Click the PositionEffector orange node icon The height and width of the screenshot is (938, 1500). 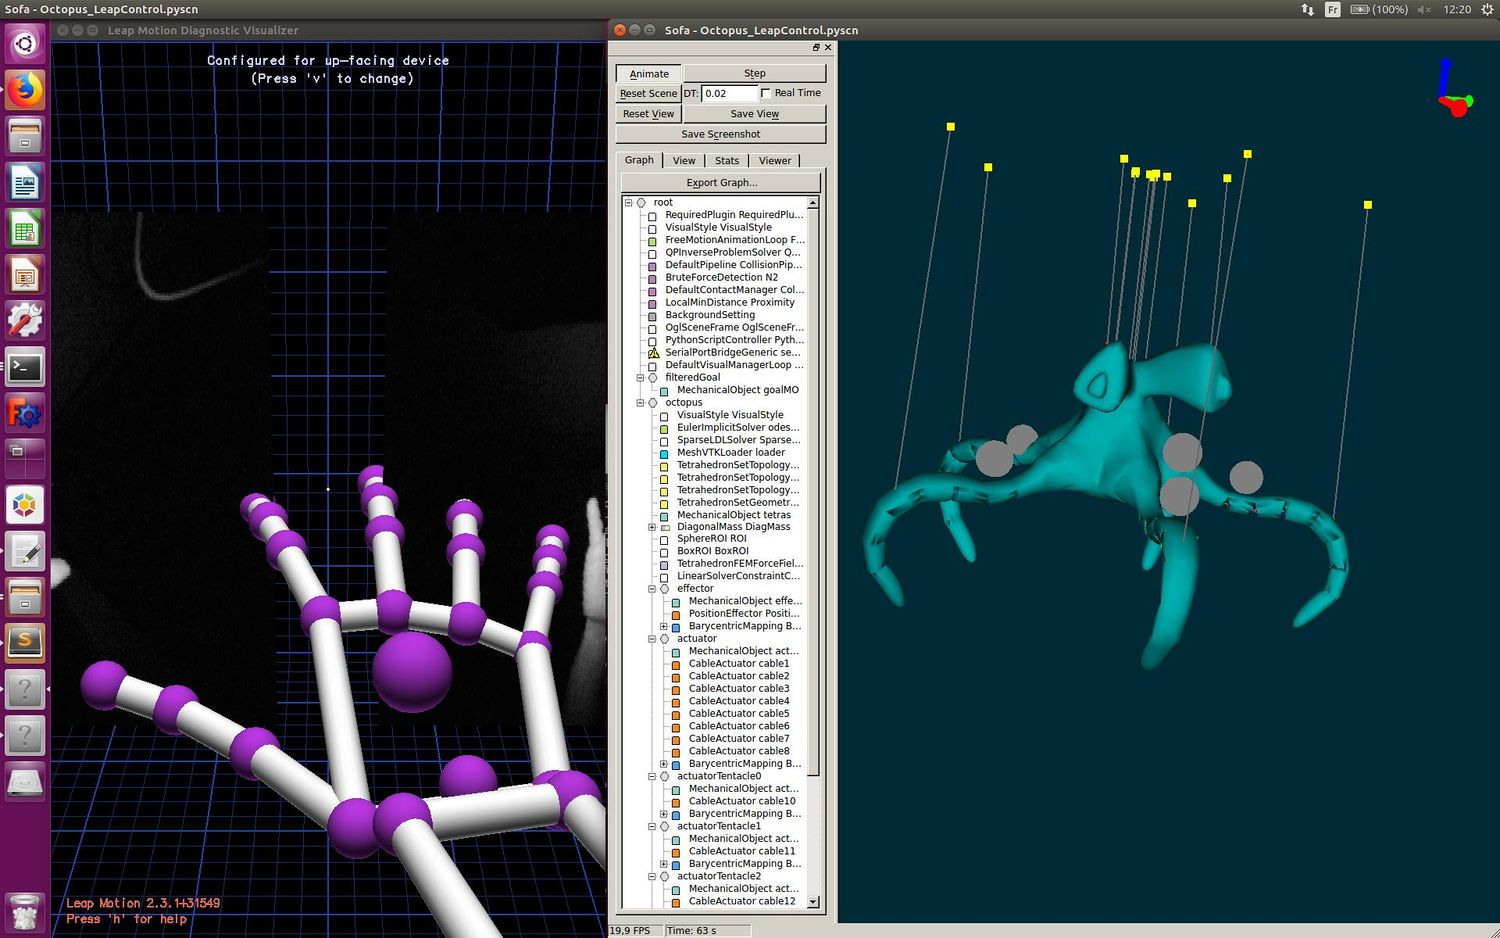[x=676, y=614]
